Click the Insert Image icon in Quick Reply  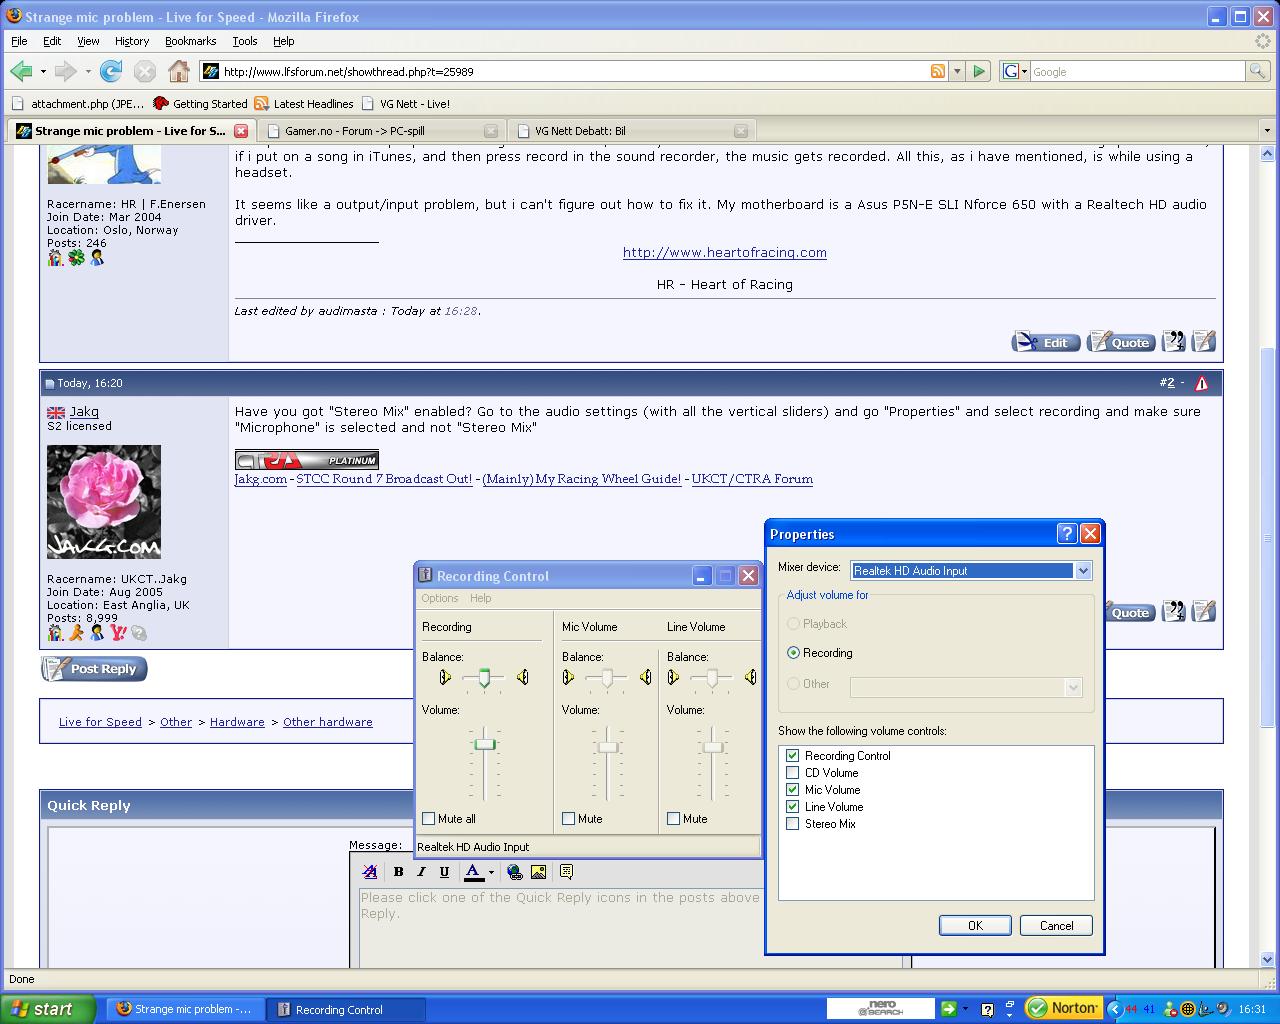(538, 872)
